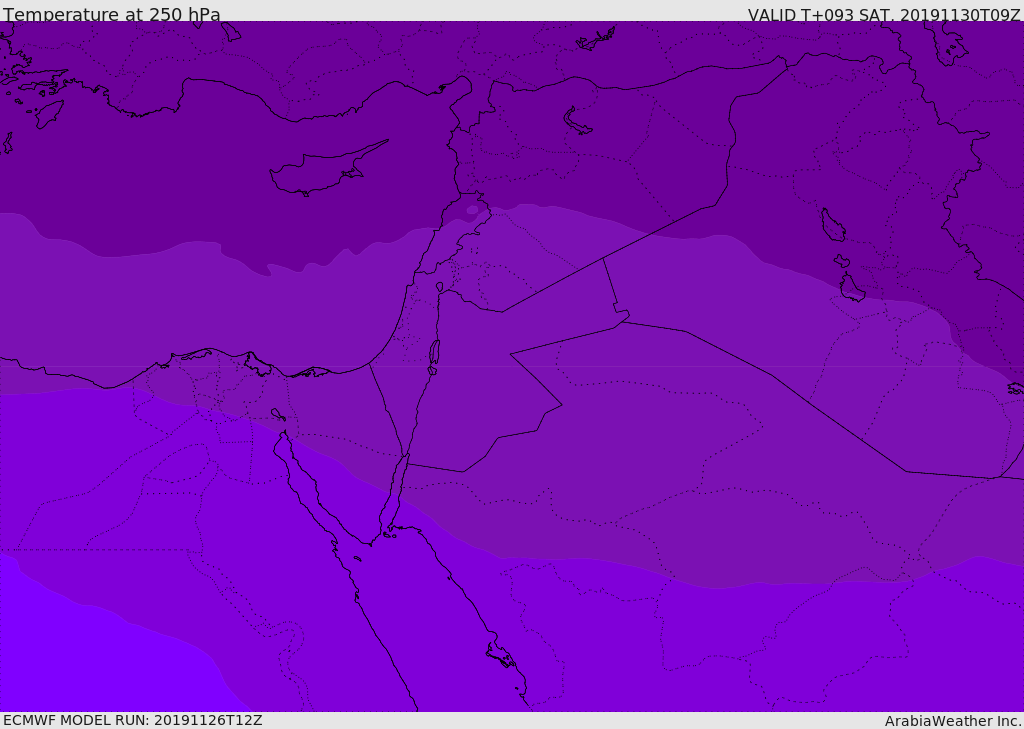Click the 'ECMWF MODEL RUN: 20191126T12Z' label

[x=133, y=720]
